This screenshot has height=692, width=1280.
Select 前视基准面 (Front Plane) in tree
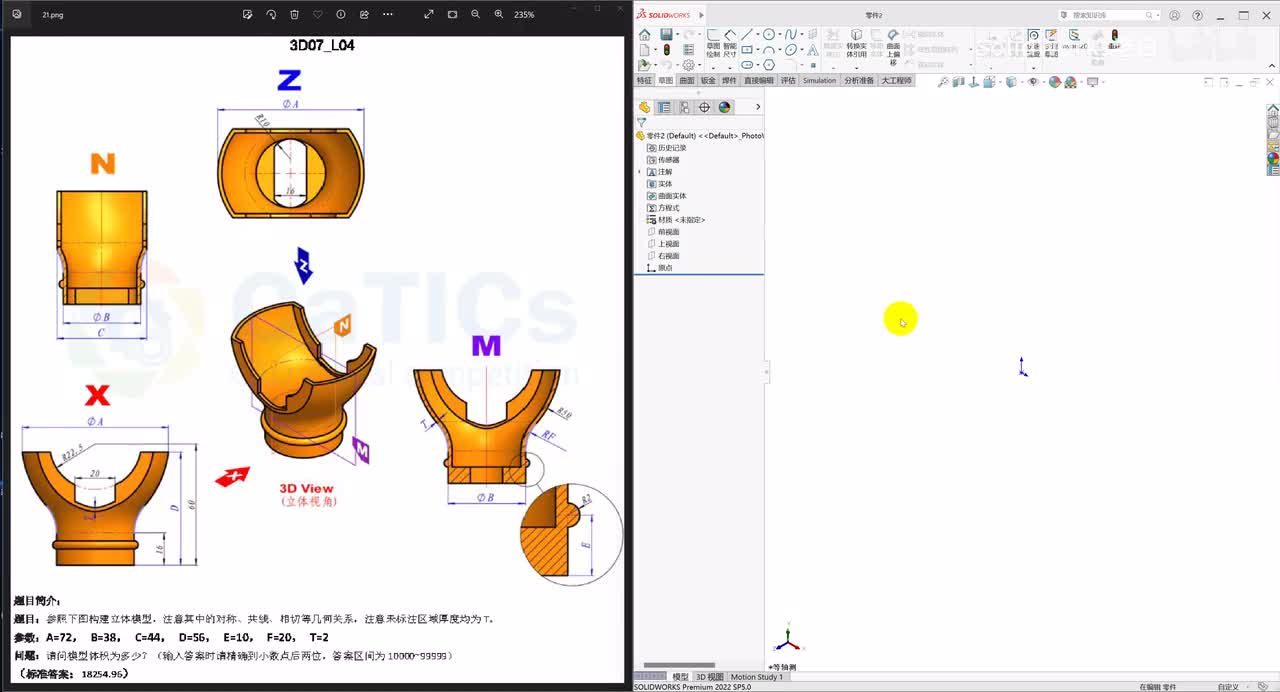668,232
